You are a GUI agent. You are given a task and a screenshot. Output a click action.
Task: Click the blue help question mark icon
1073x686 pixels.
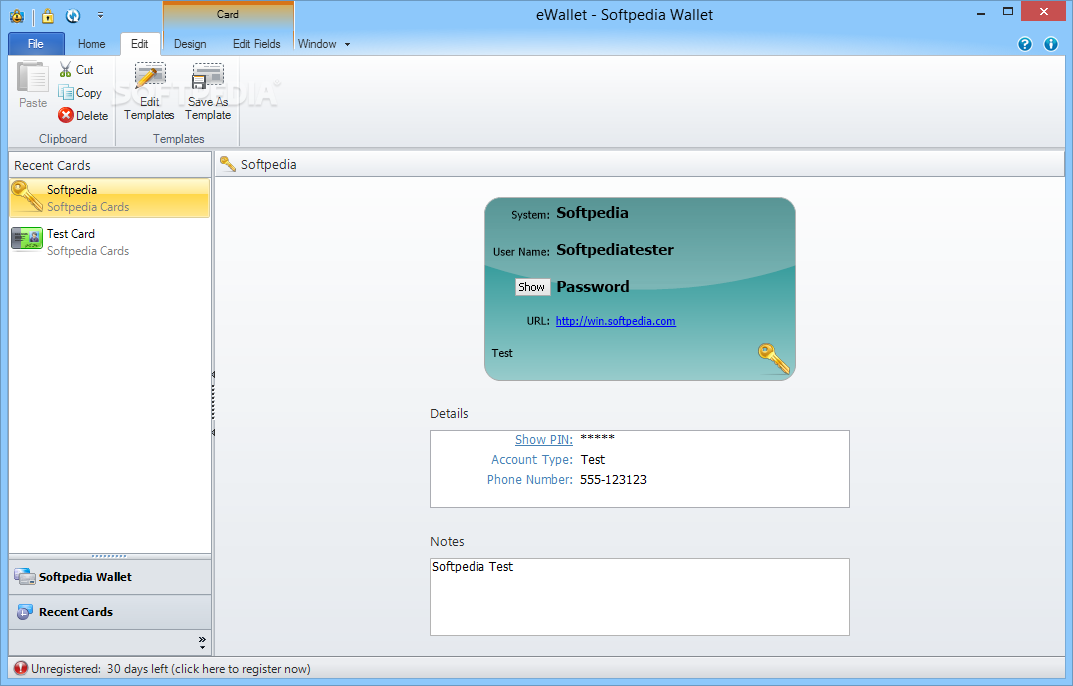point(1024,44)
